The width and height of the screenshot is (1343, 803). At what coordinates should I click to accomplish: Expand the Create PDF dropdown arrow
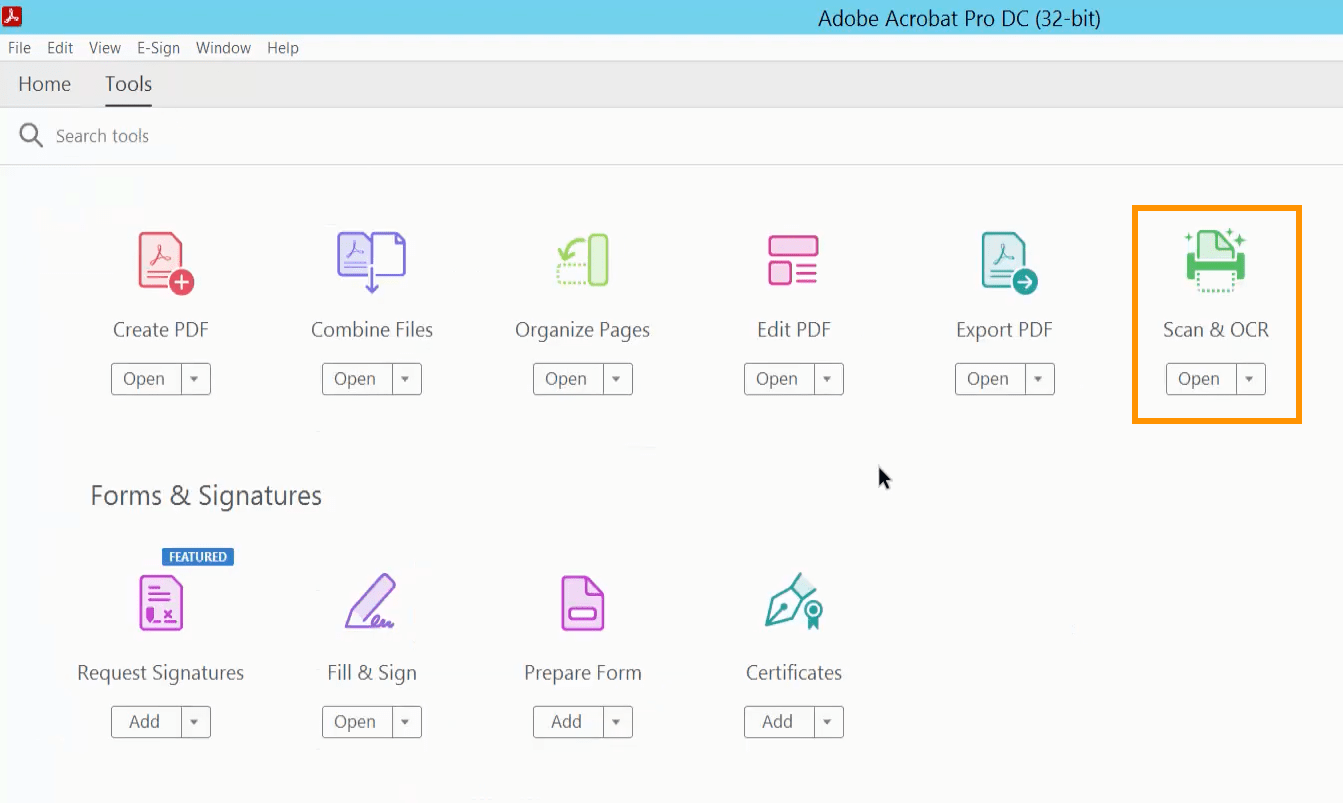(x=195, y=379)
